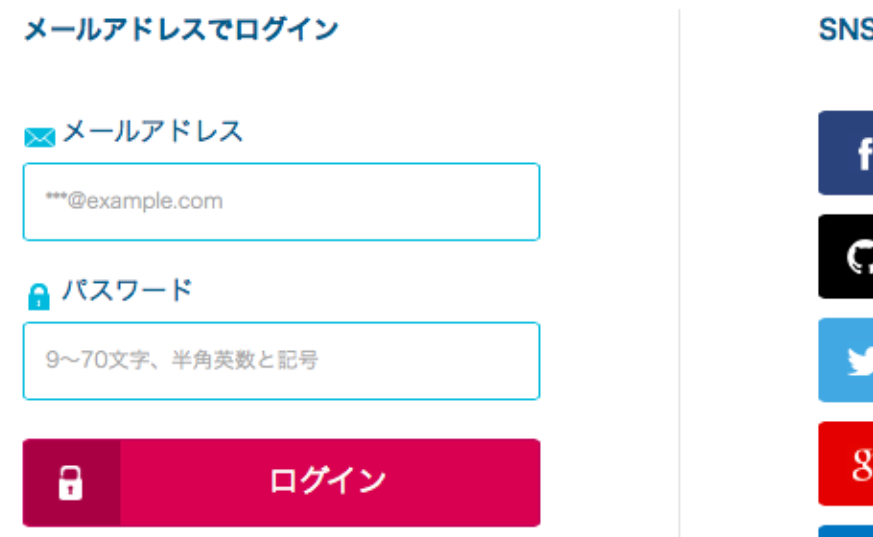Click the メールアドレス field label
Viewport: 873px width, 537px height.
click(x=153, y=132)
